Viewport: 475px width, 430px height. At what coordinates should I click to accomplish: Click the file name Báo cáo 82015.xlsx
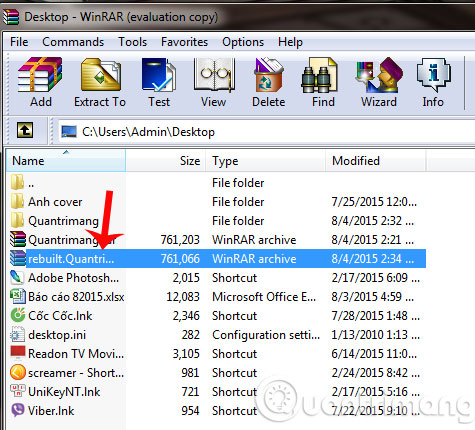(76, 297)
